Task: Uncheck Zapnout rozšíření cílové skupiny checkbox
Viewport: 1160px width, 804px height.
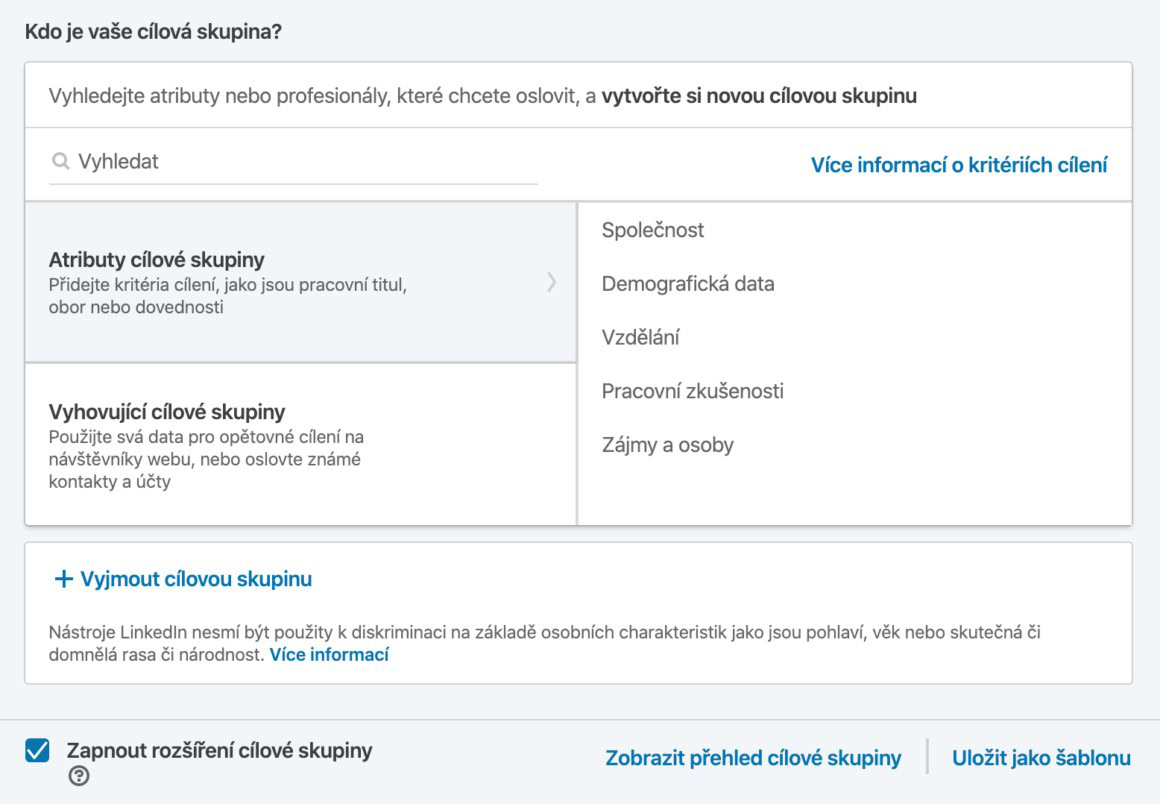Action: [x=37, y=750]
